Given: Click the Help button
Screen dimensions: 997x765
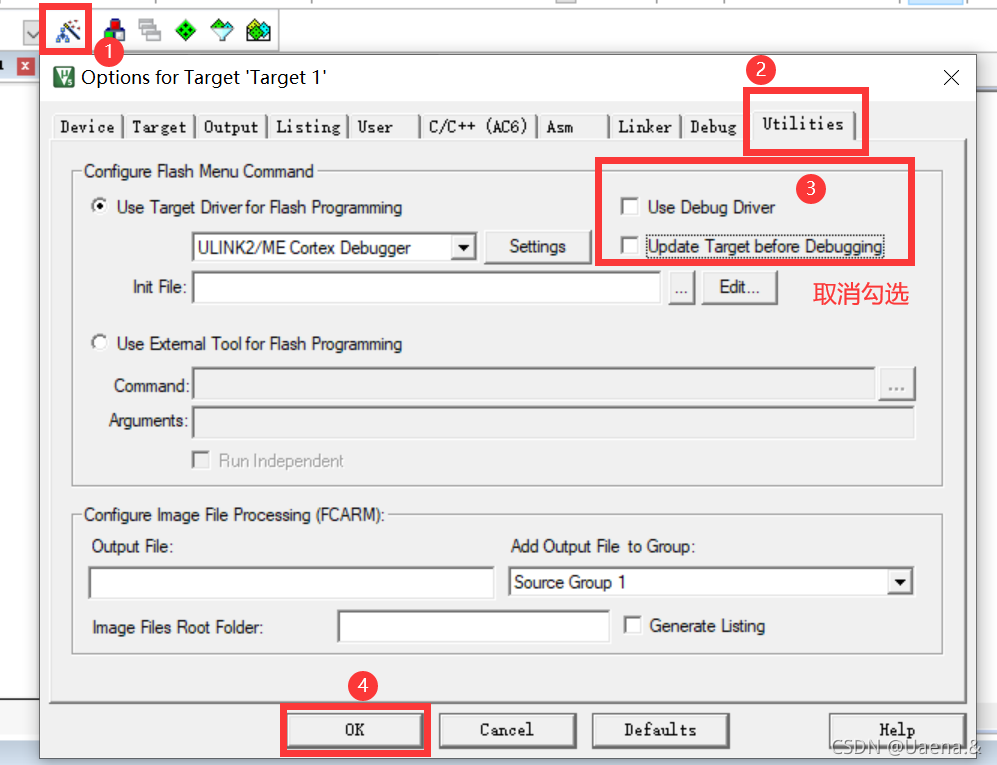Looking at the screenshot, I should coord(897,730).
